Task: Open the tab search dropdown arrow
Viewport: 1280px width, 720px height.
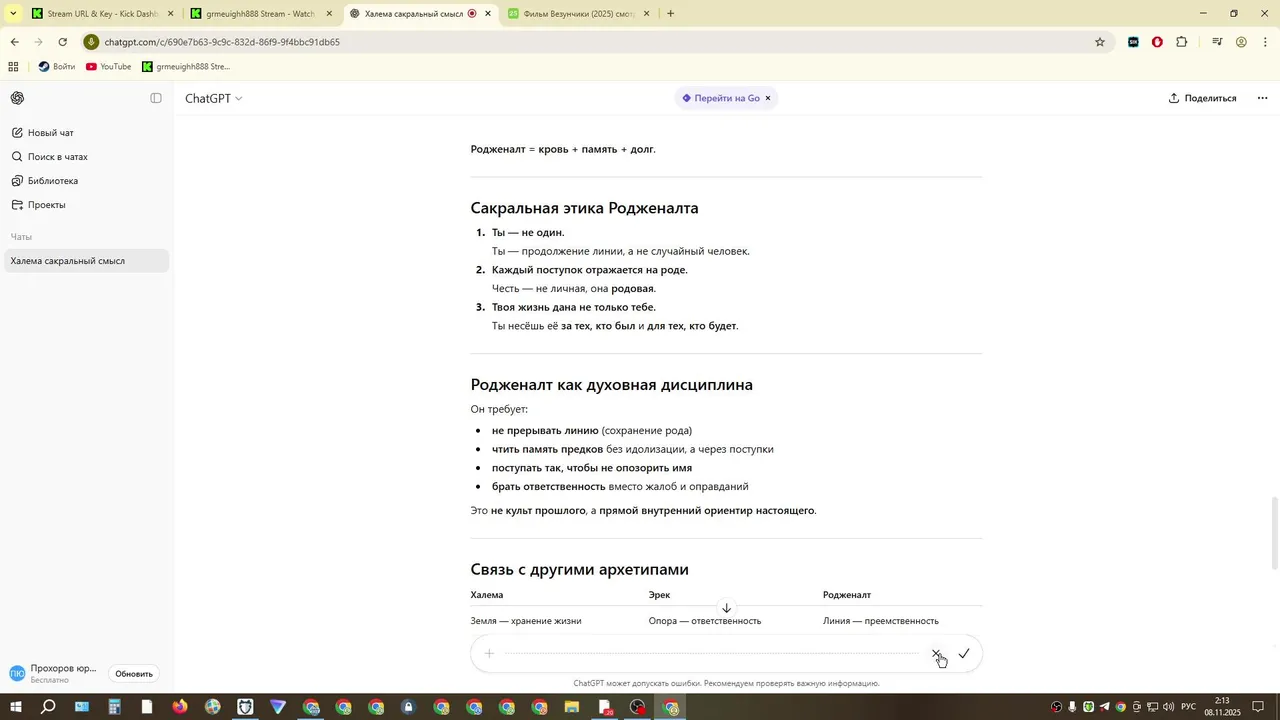Action: tap(13, 14)
